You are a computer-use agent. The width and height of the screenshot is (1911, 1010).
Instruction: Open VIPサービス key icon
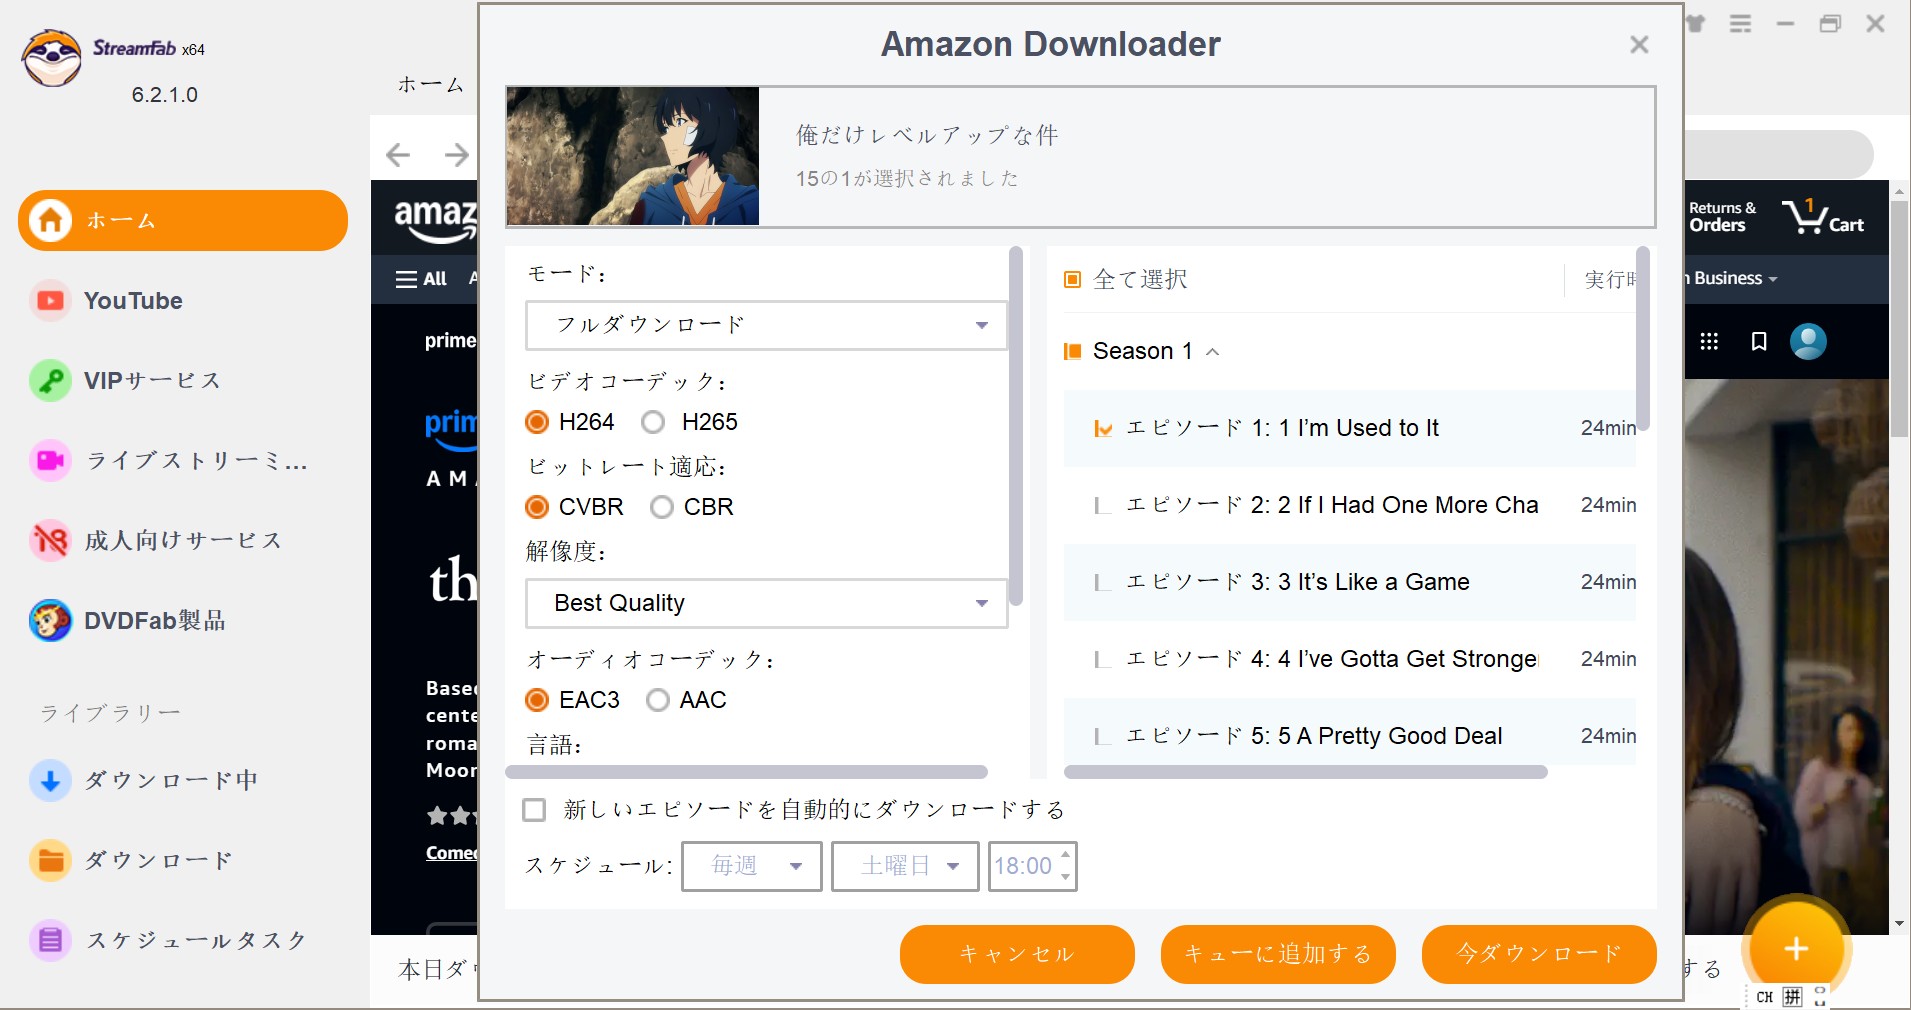pyautogui.click(x=50, y=381)
